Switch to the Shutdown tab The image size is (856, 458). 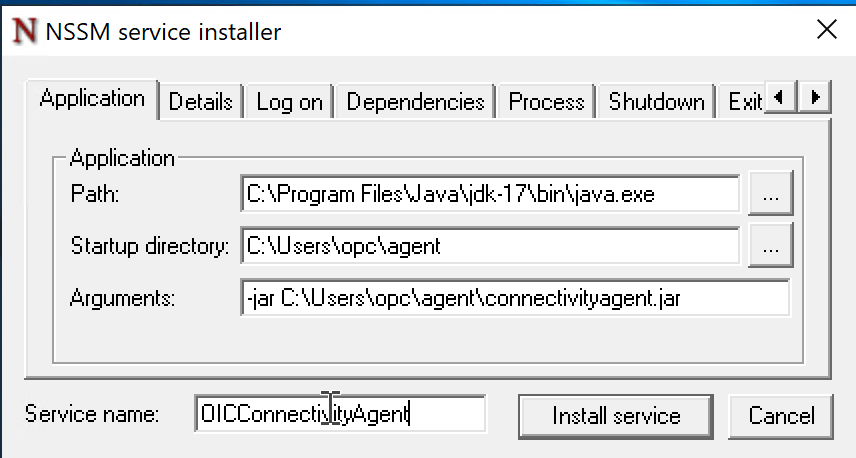[x=656, y=102]
